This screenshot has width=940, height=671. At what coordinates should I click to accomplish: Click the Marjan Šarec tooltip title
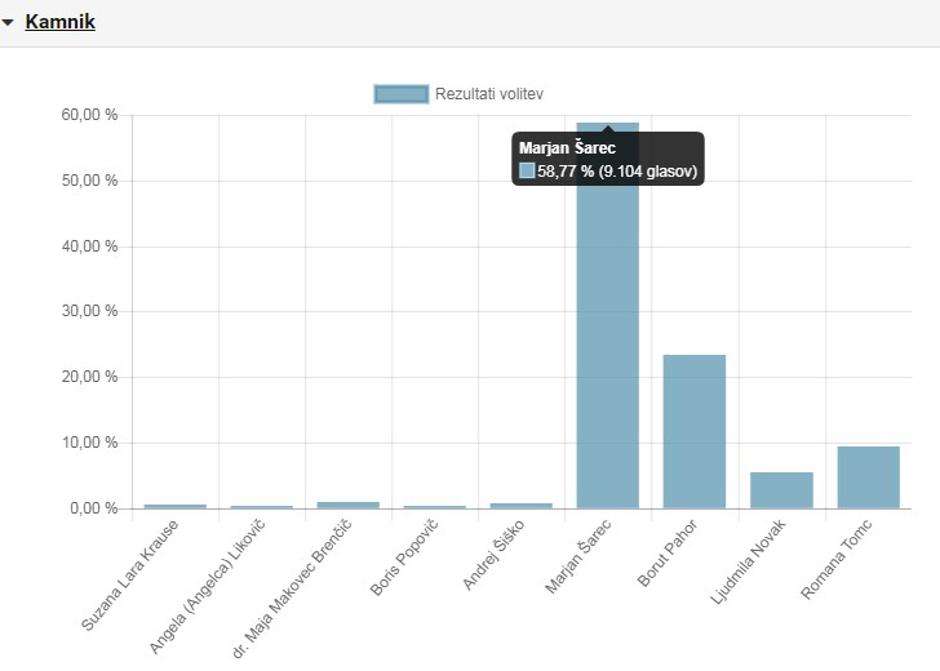click(567, 148)
